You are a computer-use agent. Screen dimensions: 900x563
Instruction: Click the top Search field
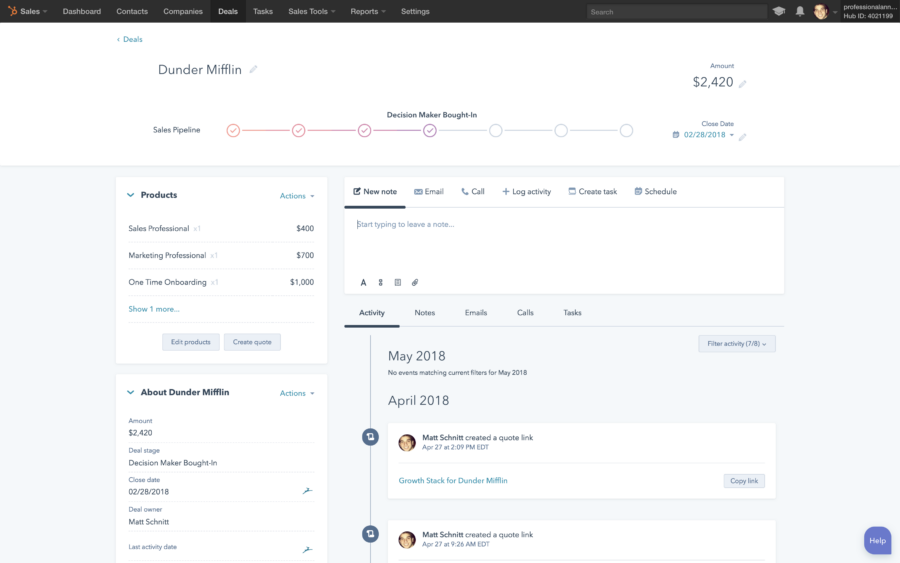(677, 11)
